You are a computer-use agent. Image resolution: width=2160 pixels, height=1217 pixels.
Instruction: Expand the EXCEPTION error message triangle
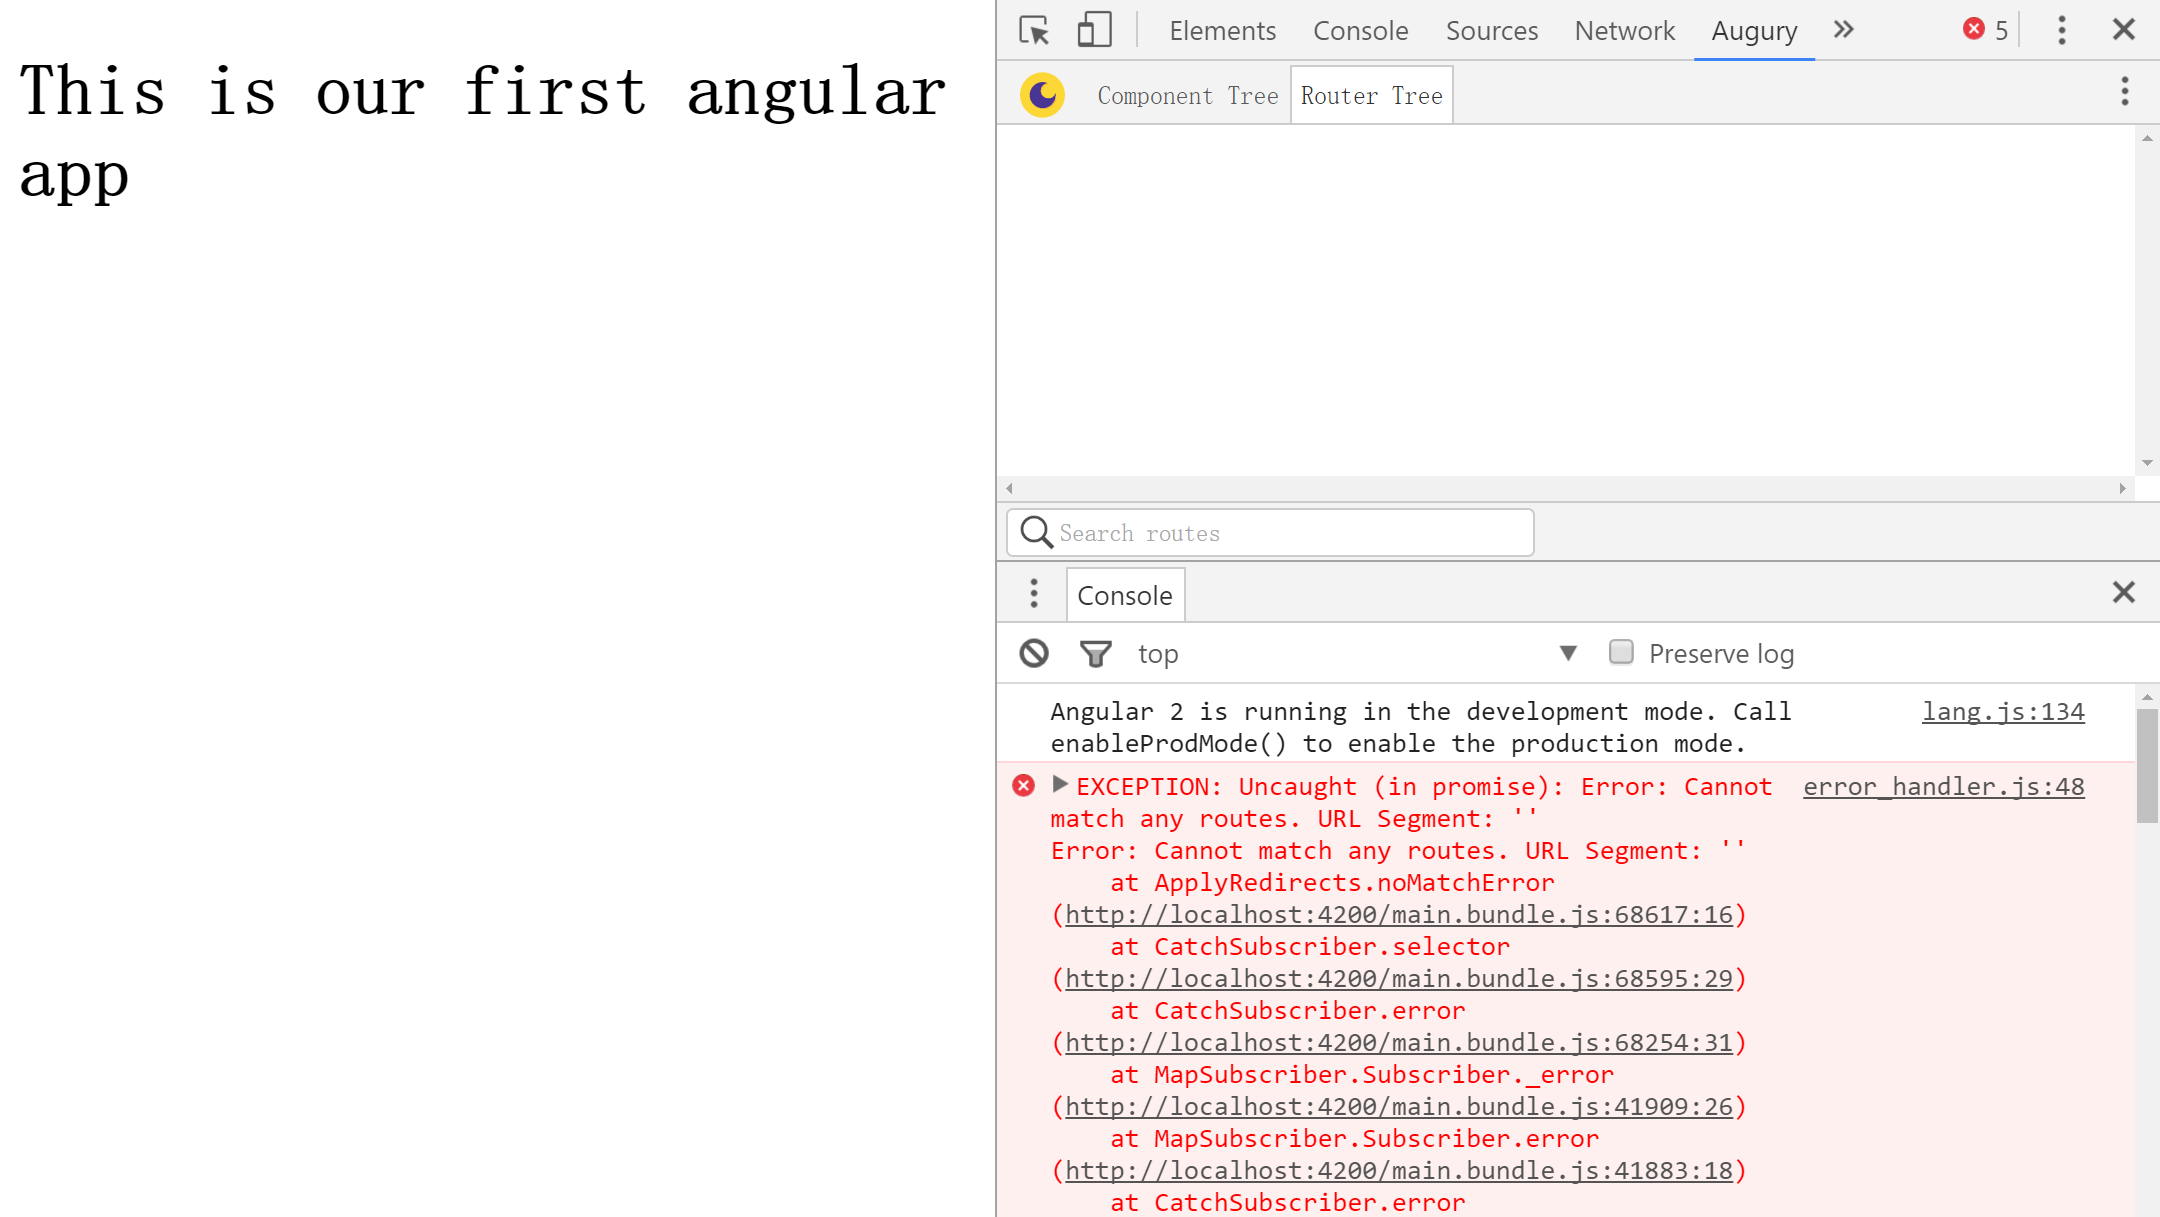[x=1060, y=784]
